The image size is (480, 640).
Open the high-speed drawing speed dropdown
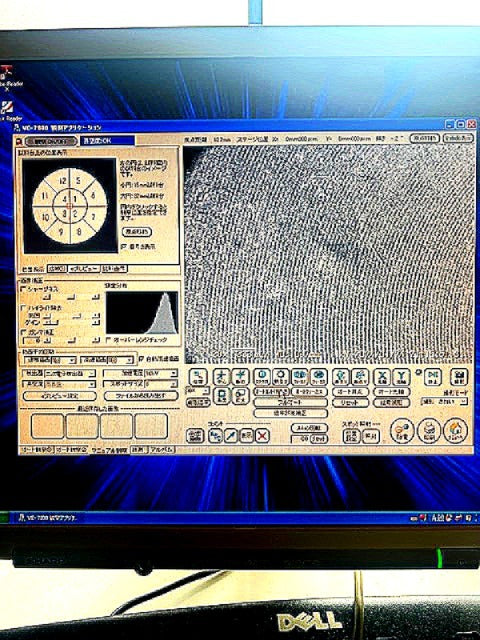pos(129,360)
